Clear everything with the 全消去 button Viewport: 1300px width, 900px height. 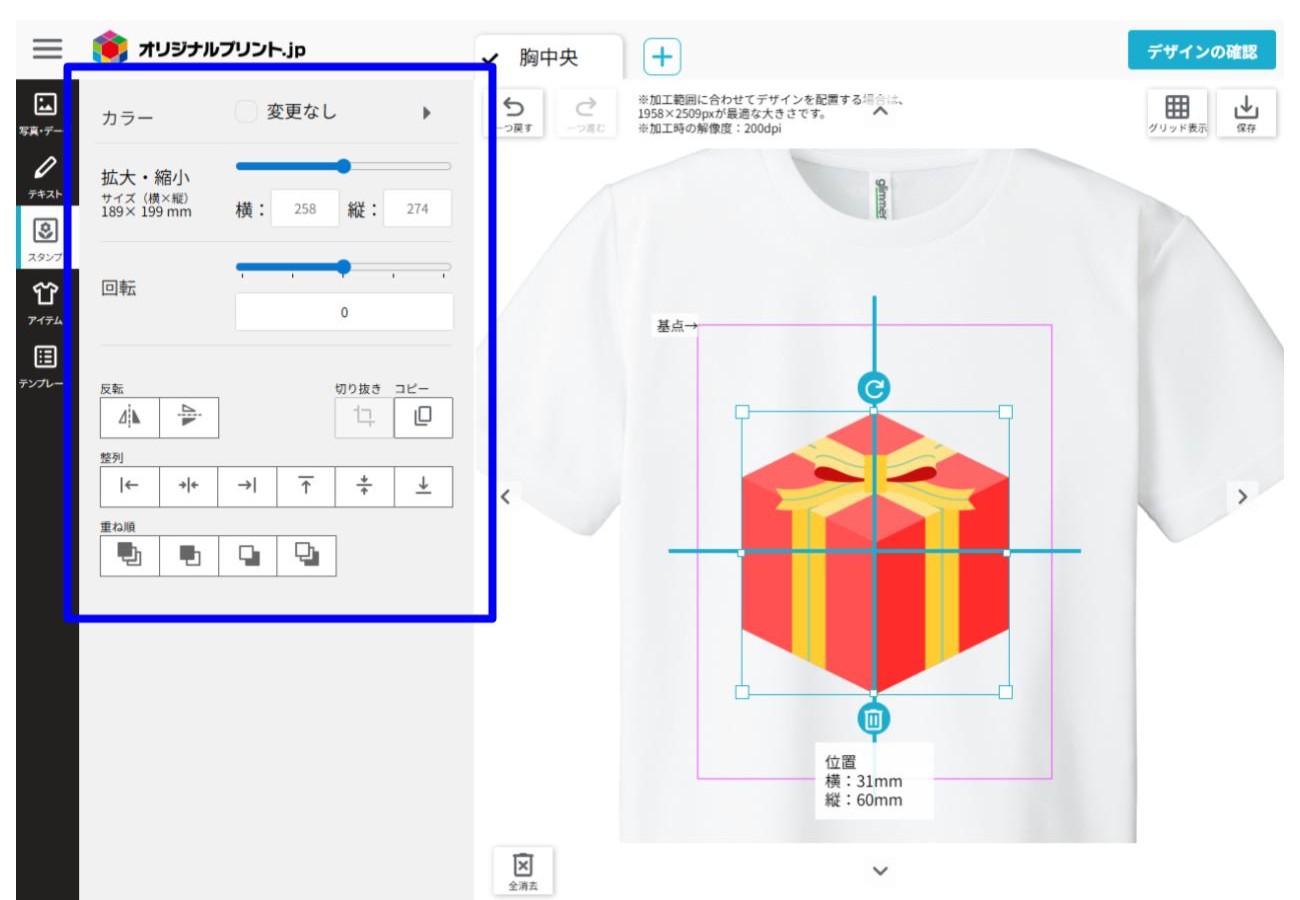[x=520, y=870]
